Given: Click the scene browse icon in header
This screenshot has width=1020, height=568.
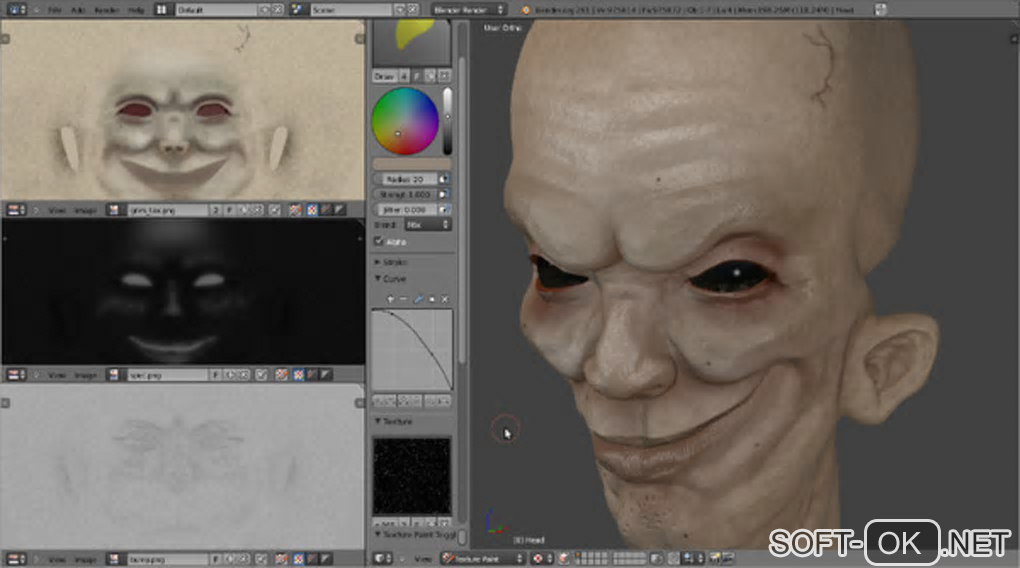Looking at the screenshot, I should pos(300,9).
